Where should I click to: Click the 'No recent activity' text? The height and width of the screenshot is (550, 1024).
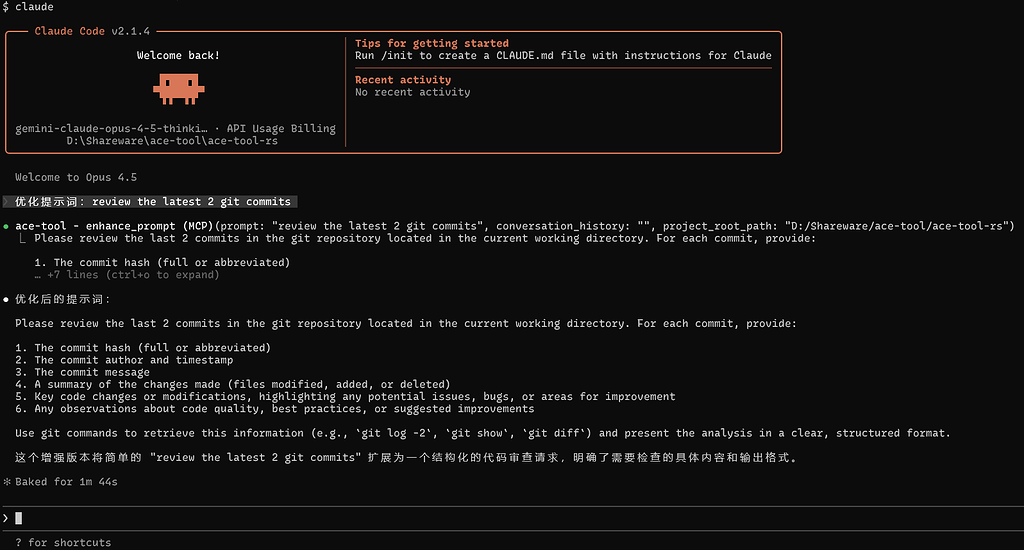(413, 92)
